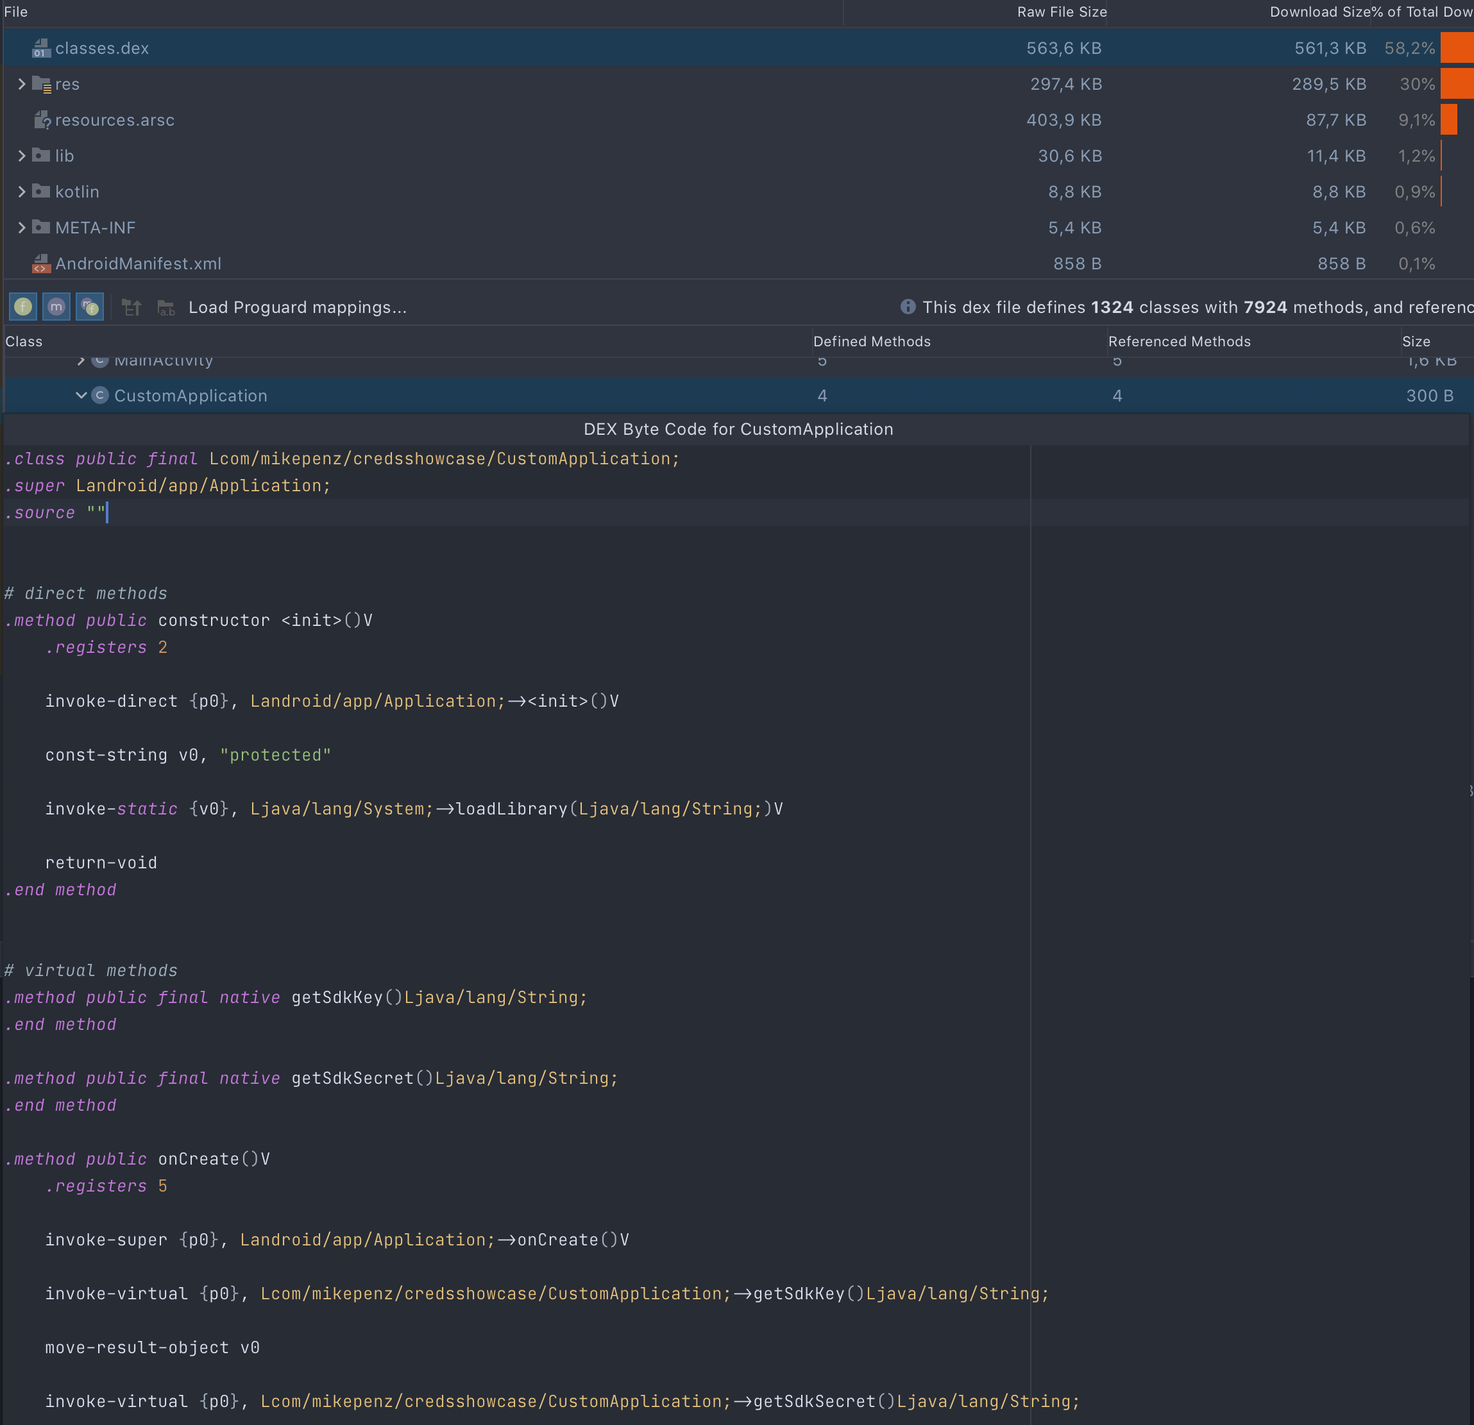Click the # direct methods comment
The image size is (1474, 1425).
(x=86, y=594)
